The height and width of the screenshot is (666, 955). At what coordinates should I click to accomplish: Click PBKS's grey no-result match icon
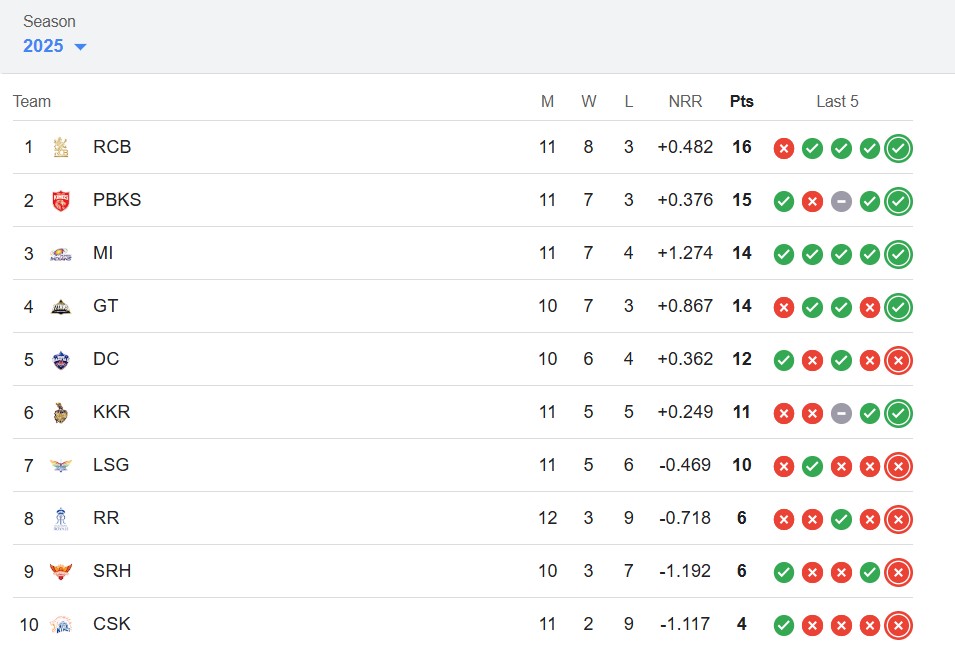841,201
